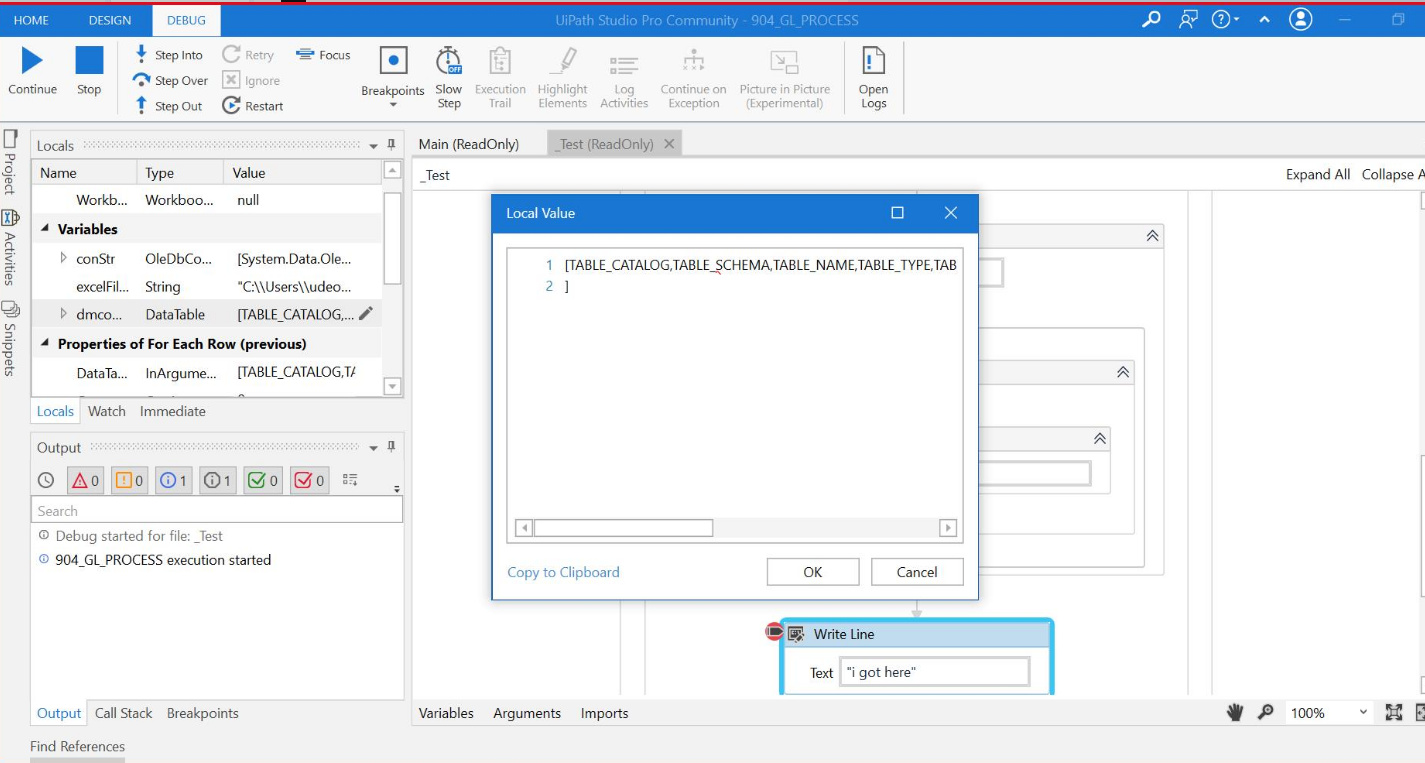Open the Breakpoints panel tab
Viewport: 1425px width, 763px height.
tap(203, 713)
